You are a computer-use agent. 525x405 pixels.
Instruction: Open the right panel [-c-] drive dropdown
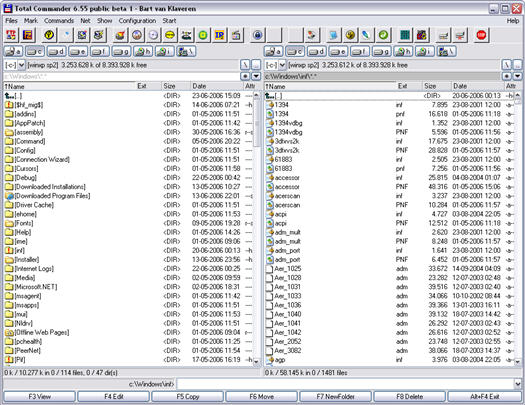coord(282,65)
